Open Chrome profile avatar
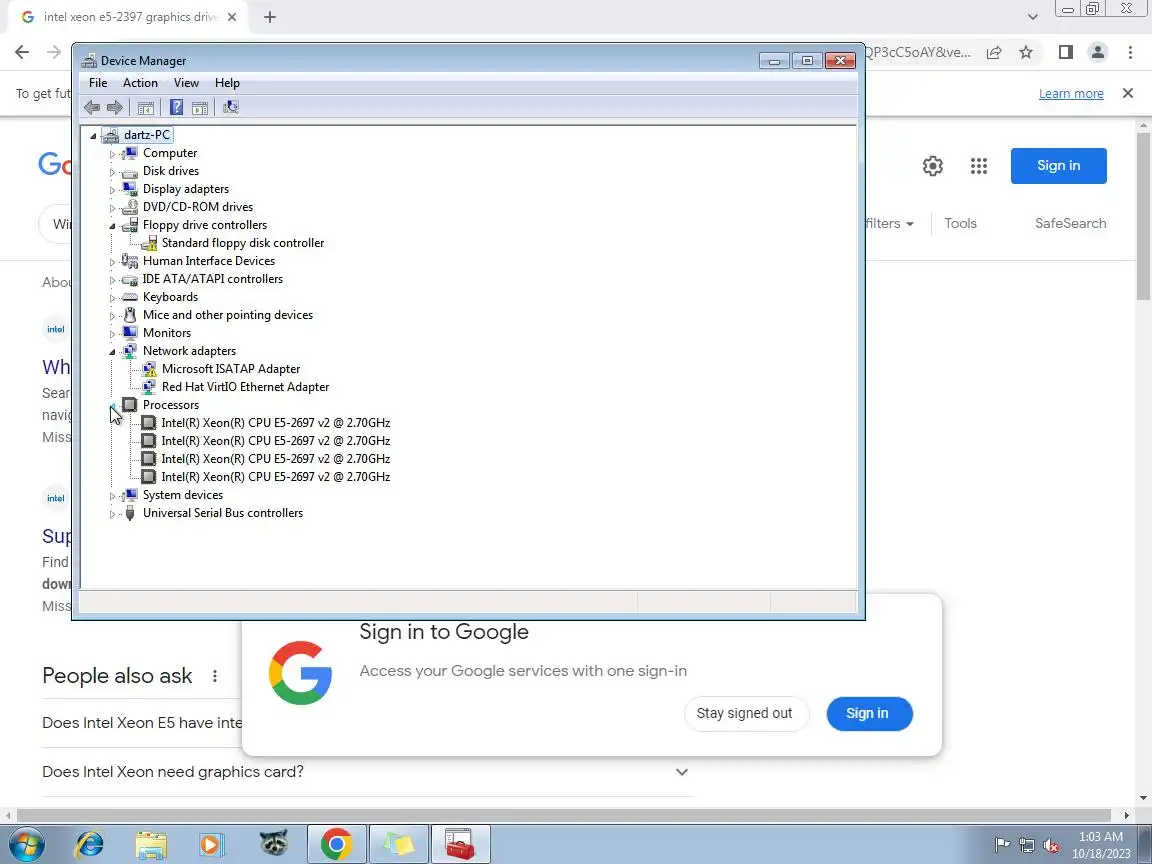Image resolution: width=1152 pixels, height=864 pixels. [x=1098, y=51]
